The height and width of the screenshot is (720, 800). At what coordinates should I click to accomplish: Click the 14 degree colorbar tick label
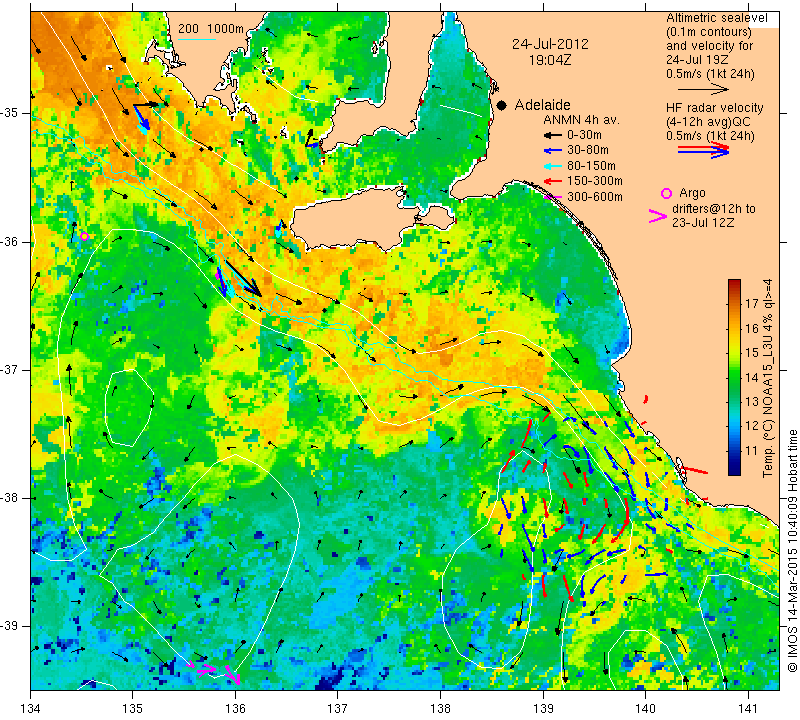752,378
